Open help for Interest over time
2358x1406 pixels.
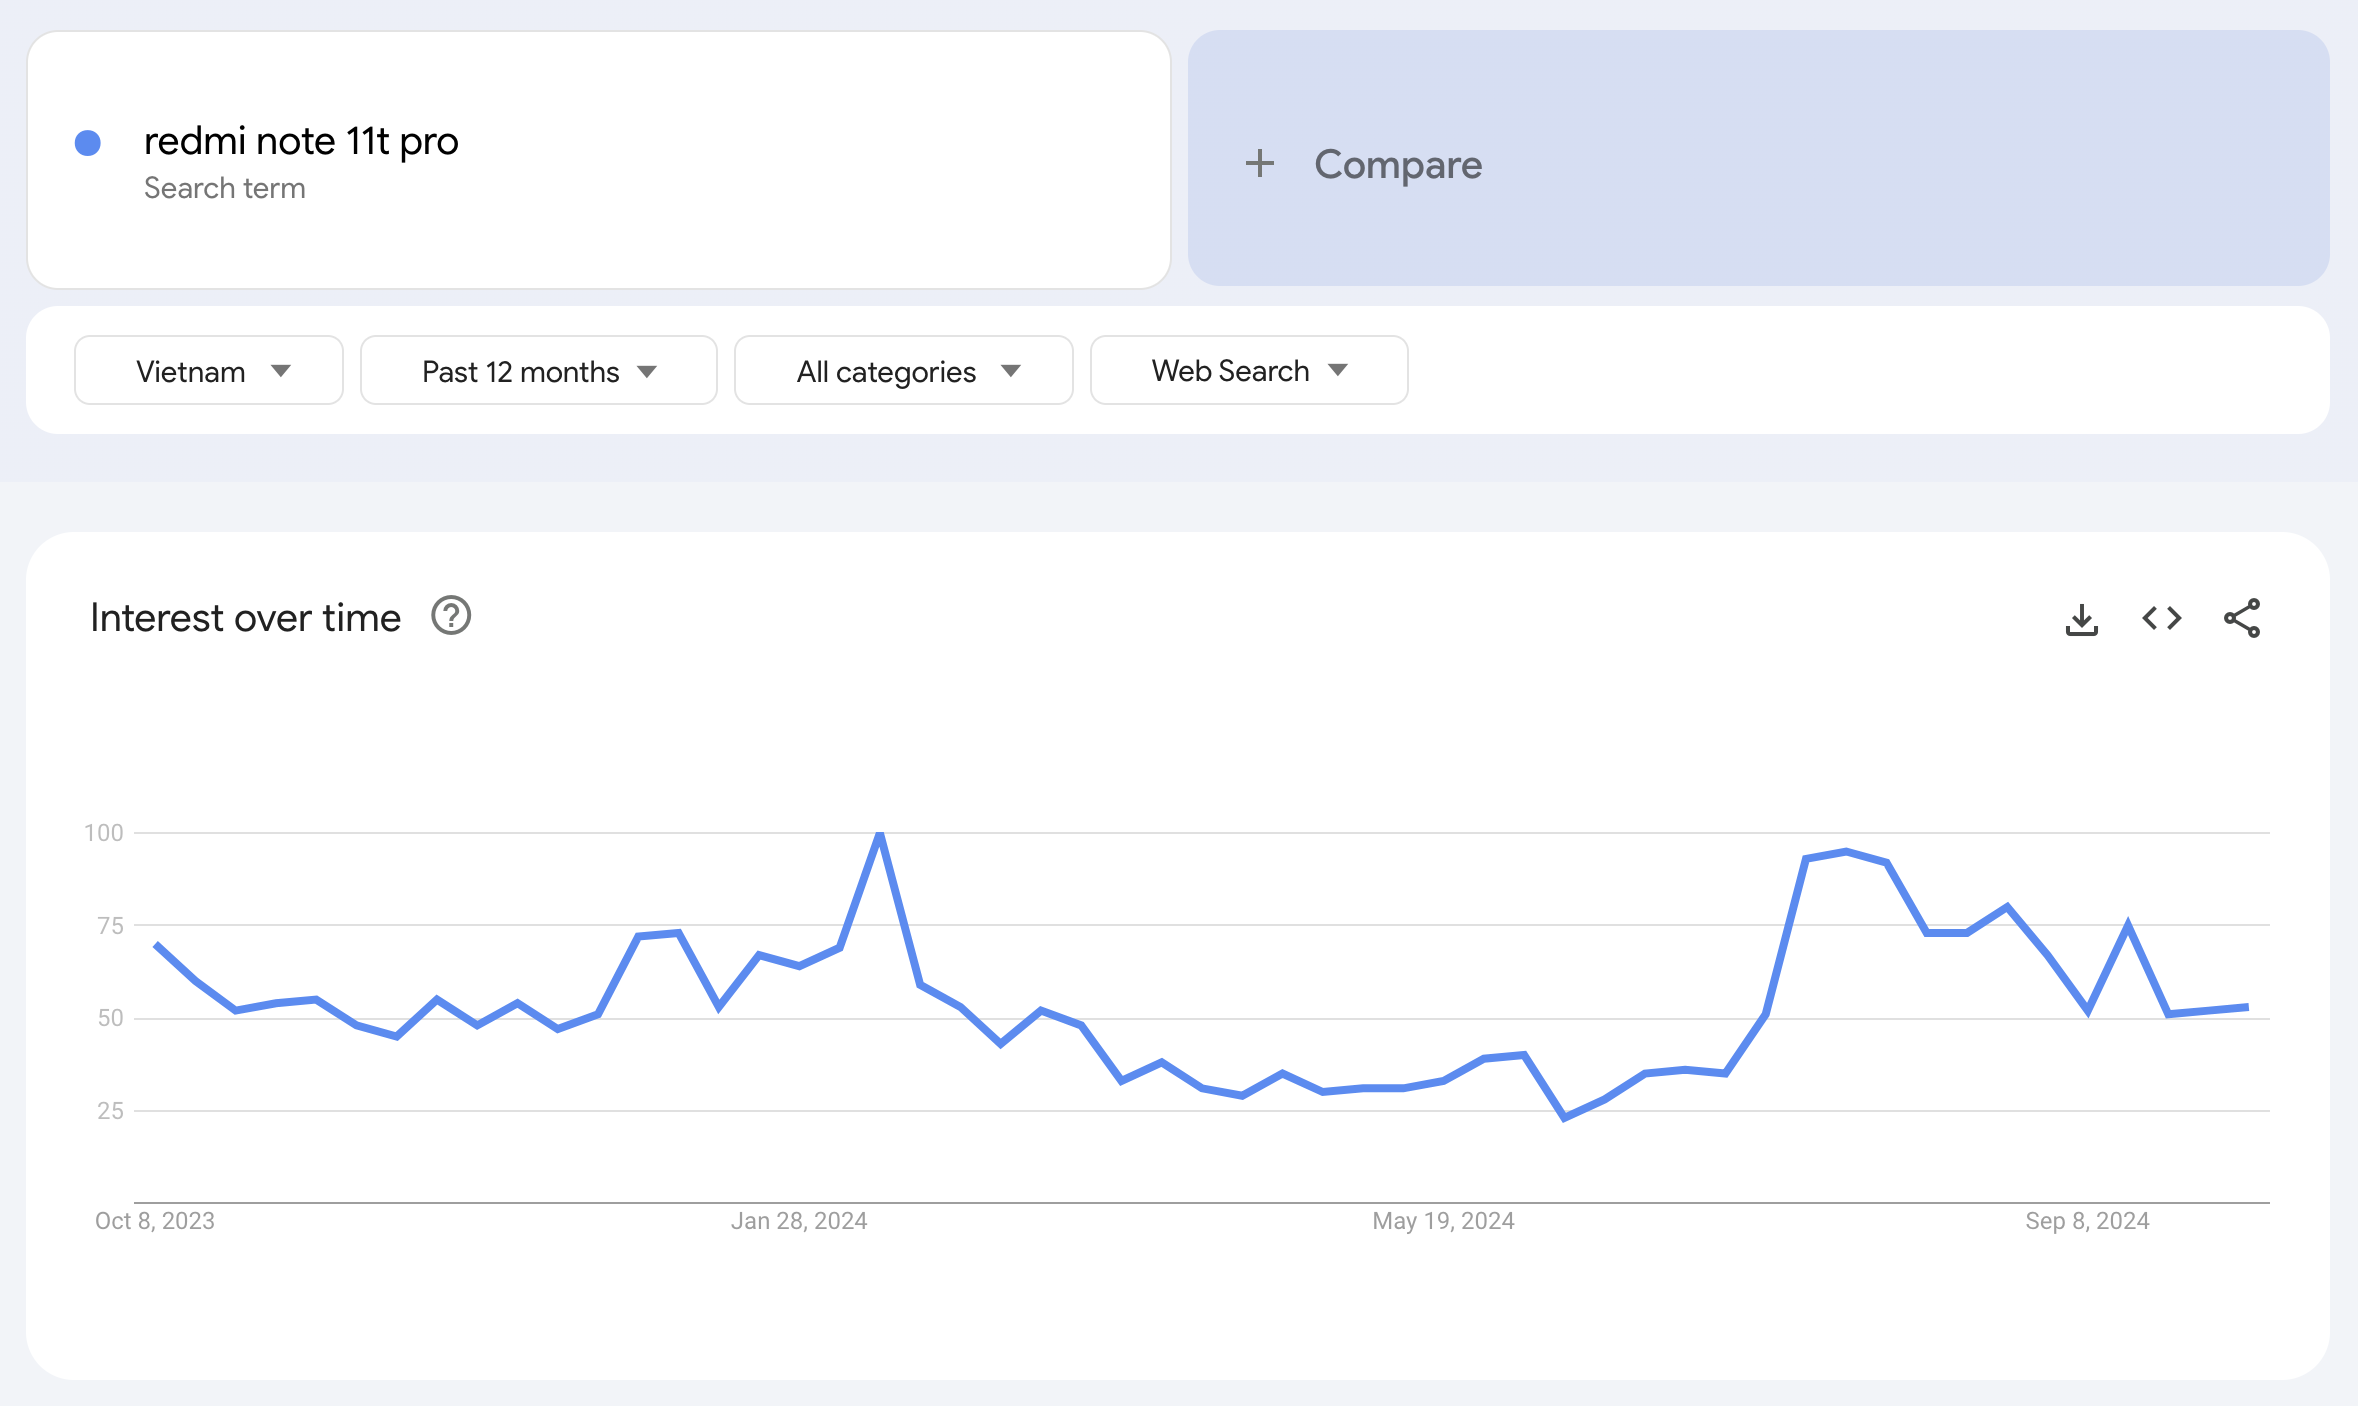451,616
